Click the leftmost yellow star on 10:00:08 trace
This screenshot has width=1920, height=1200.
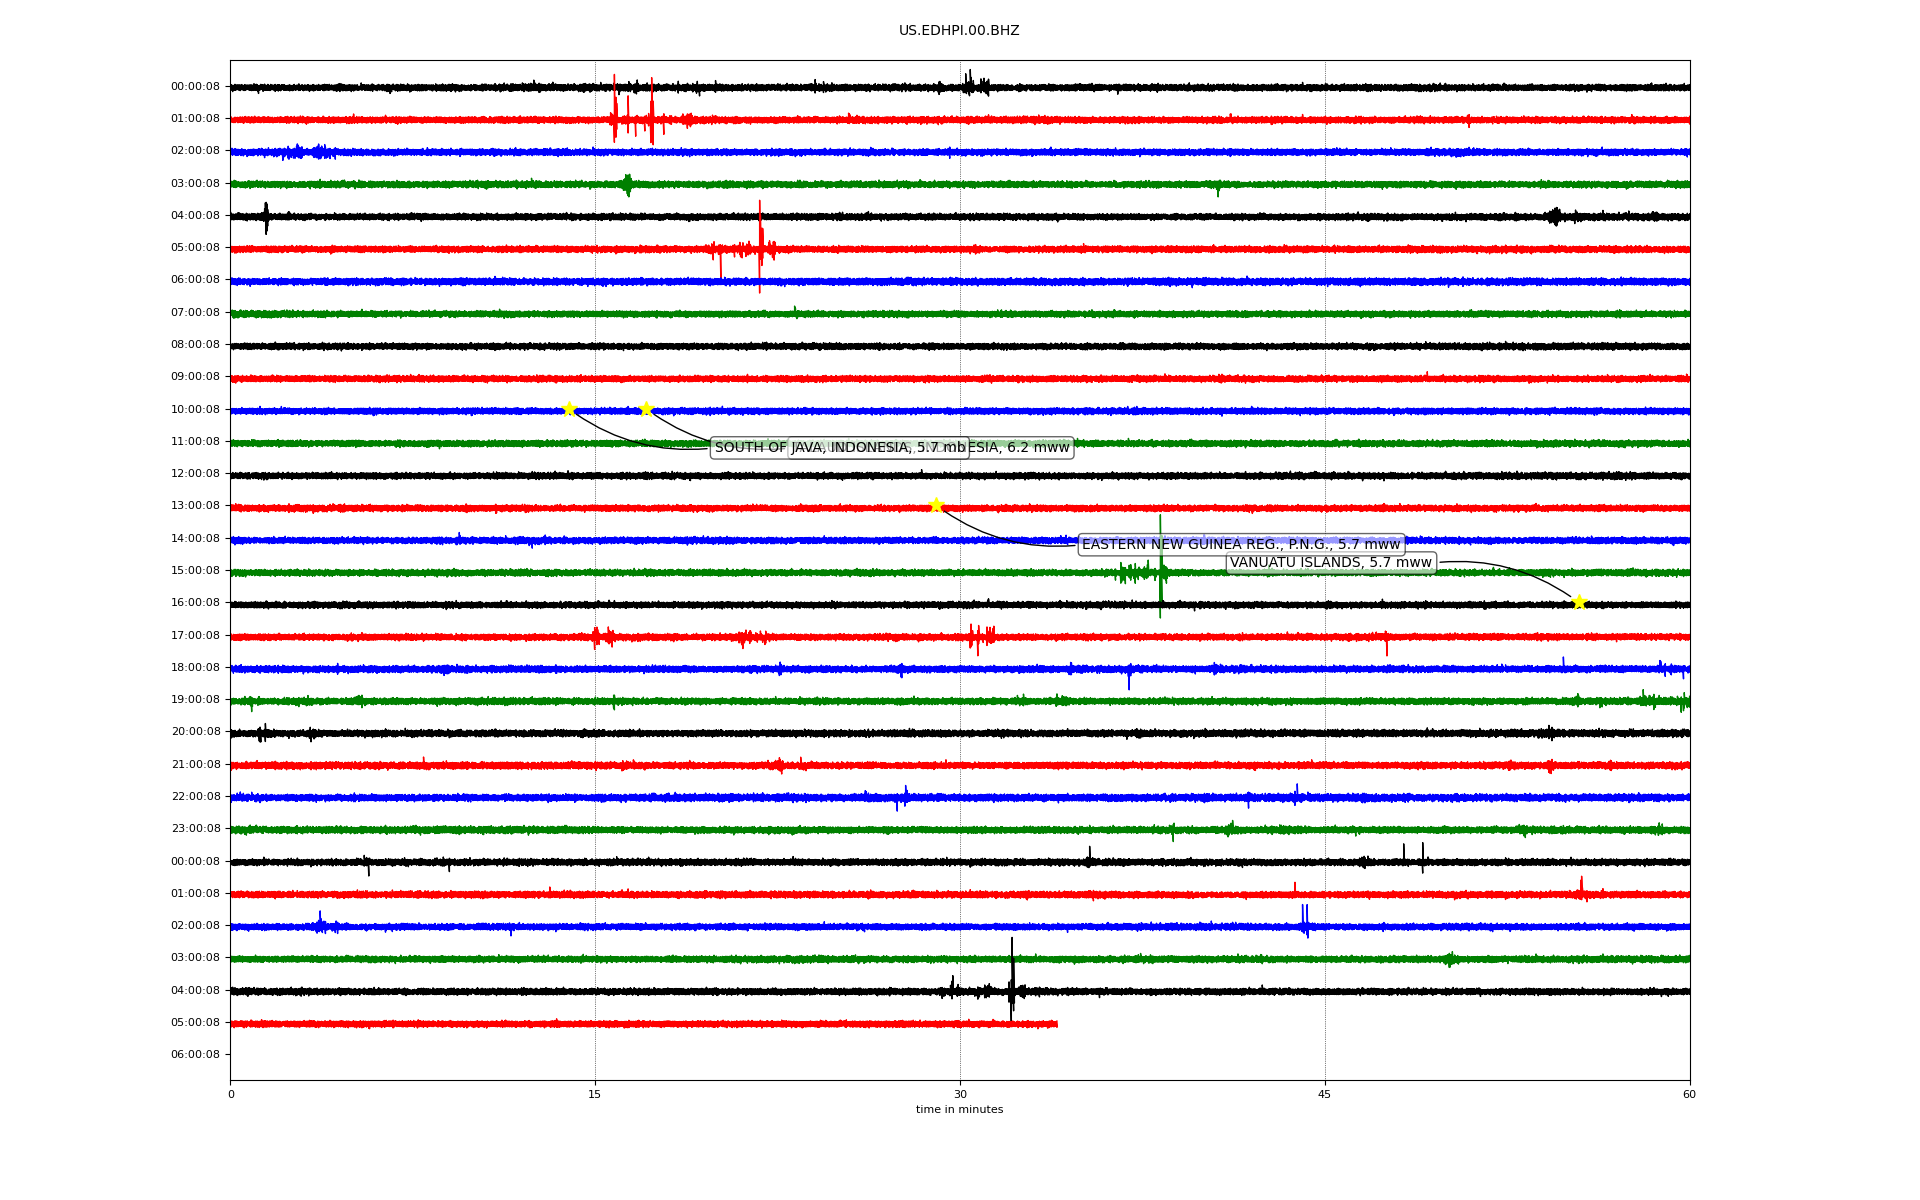pos(569,409)
